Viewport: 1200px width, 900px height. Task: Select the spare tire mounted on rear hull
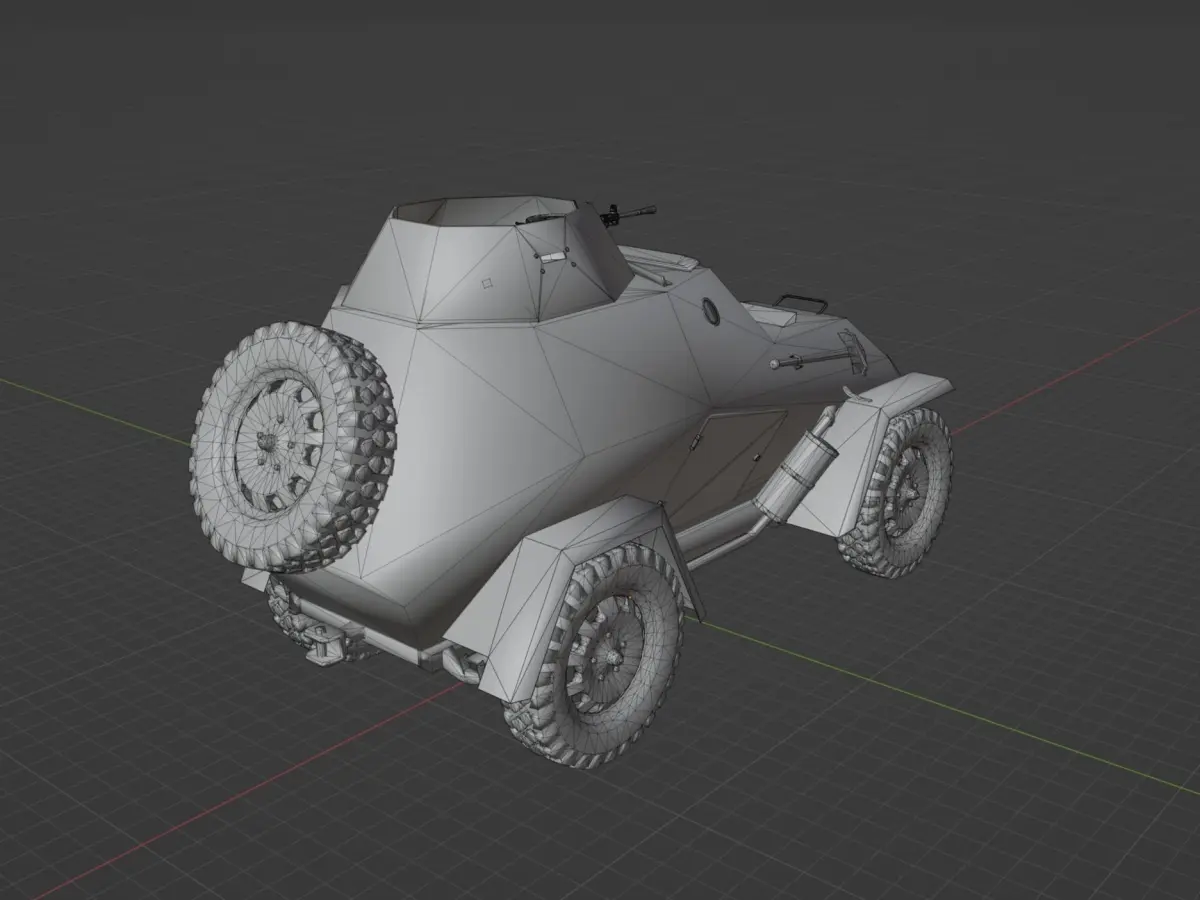point(292,447)
